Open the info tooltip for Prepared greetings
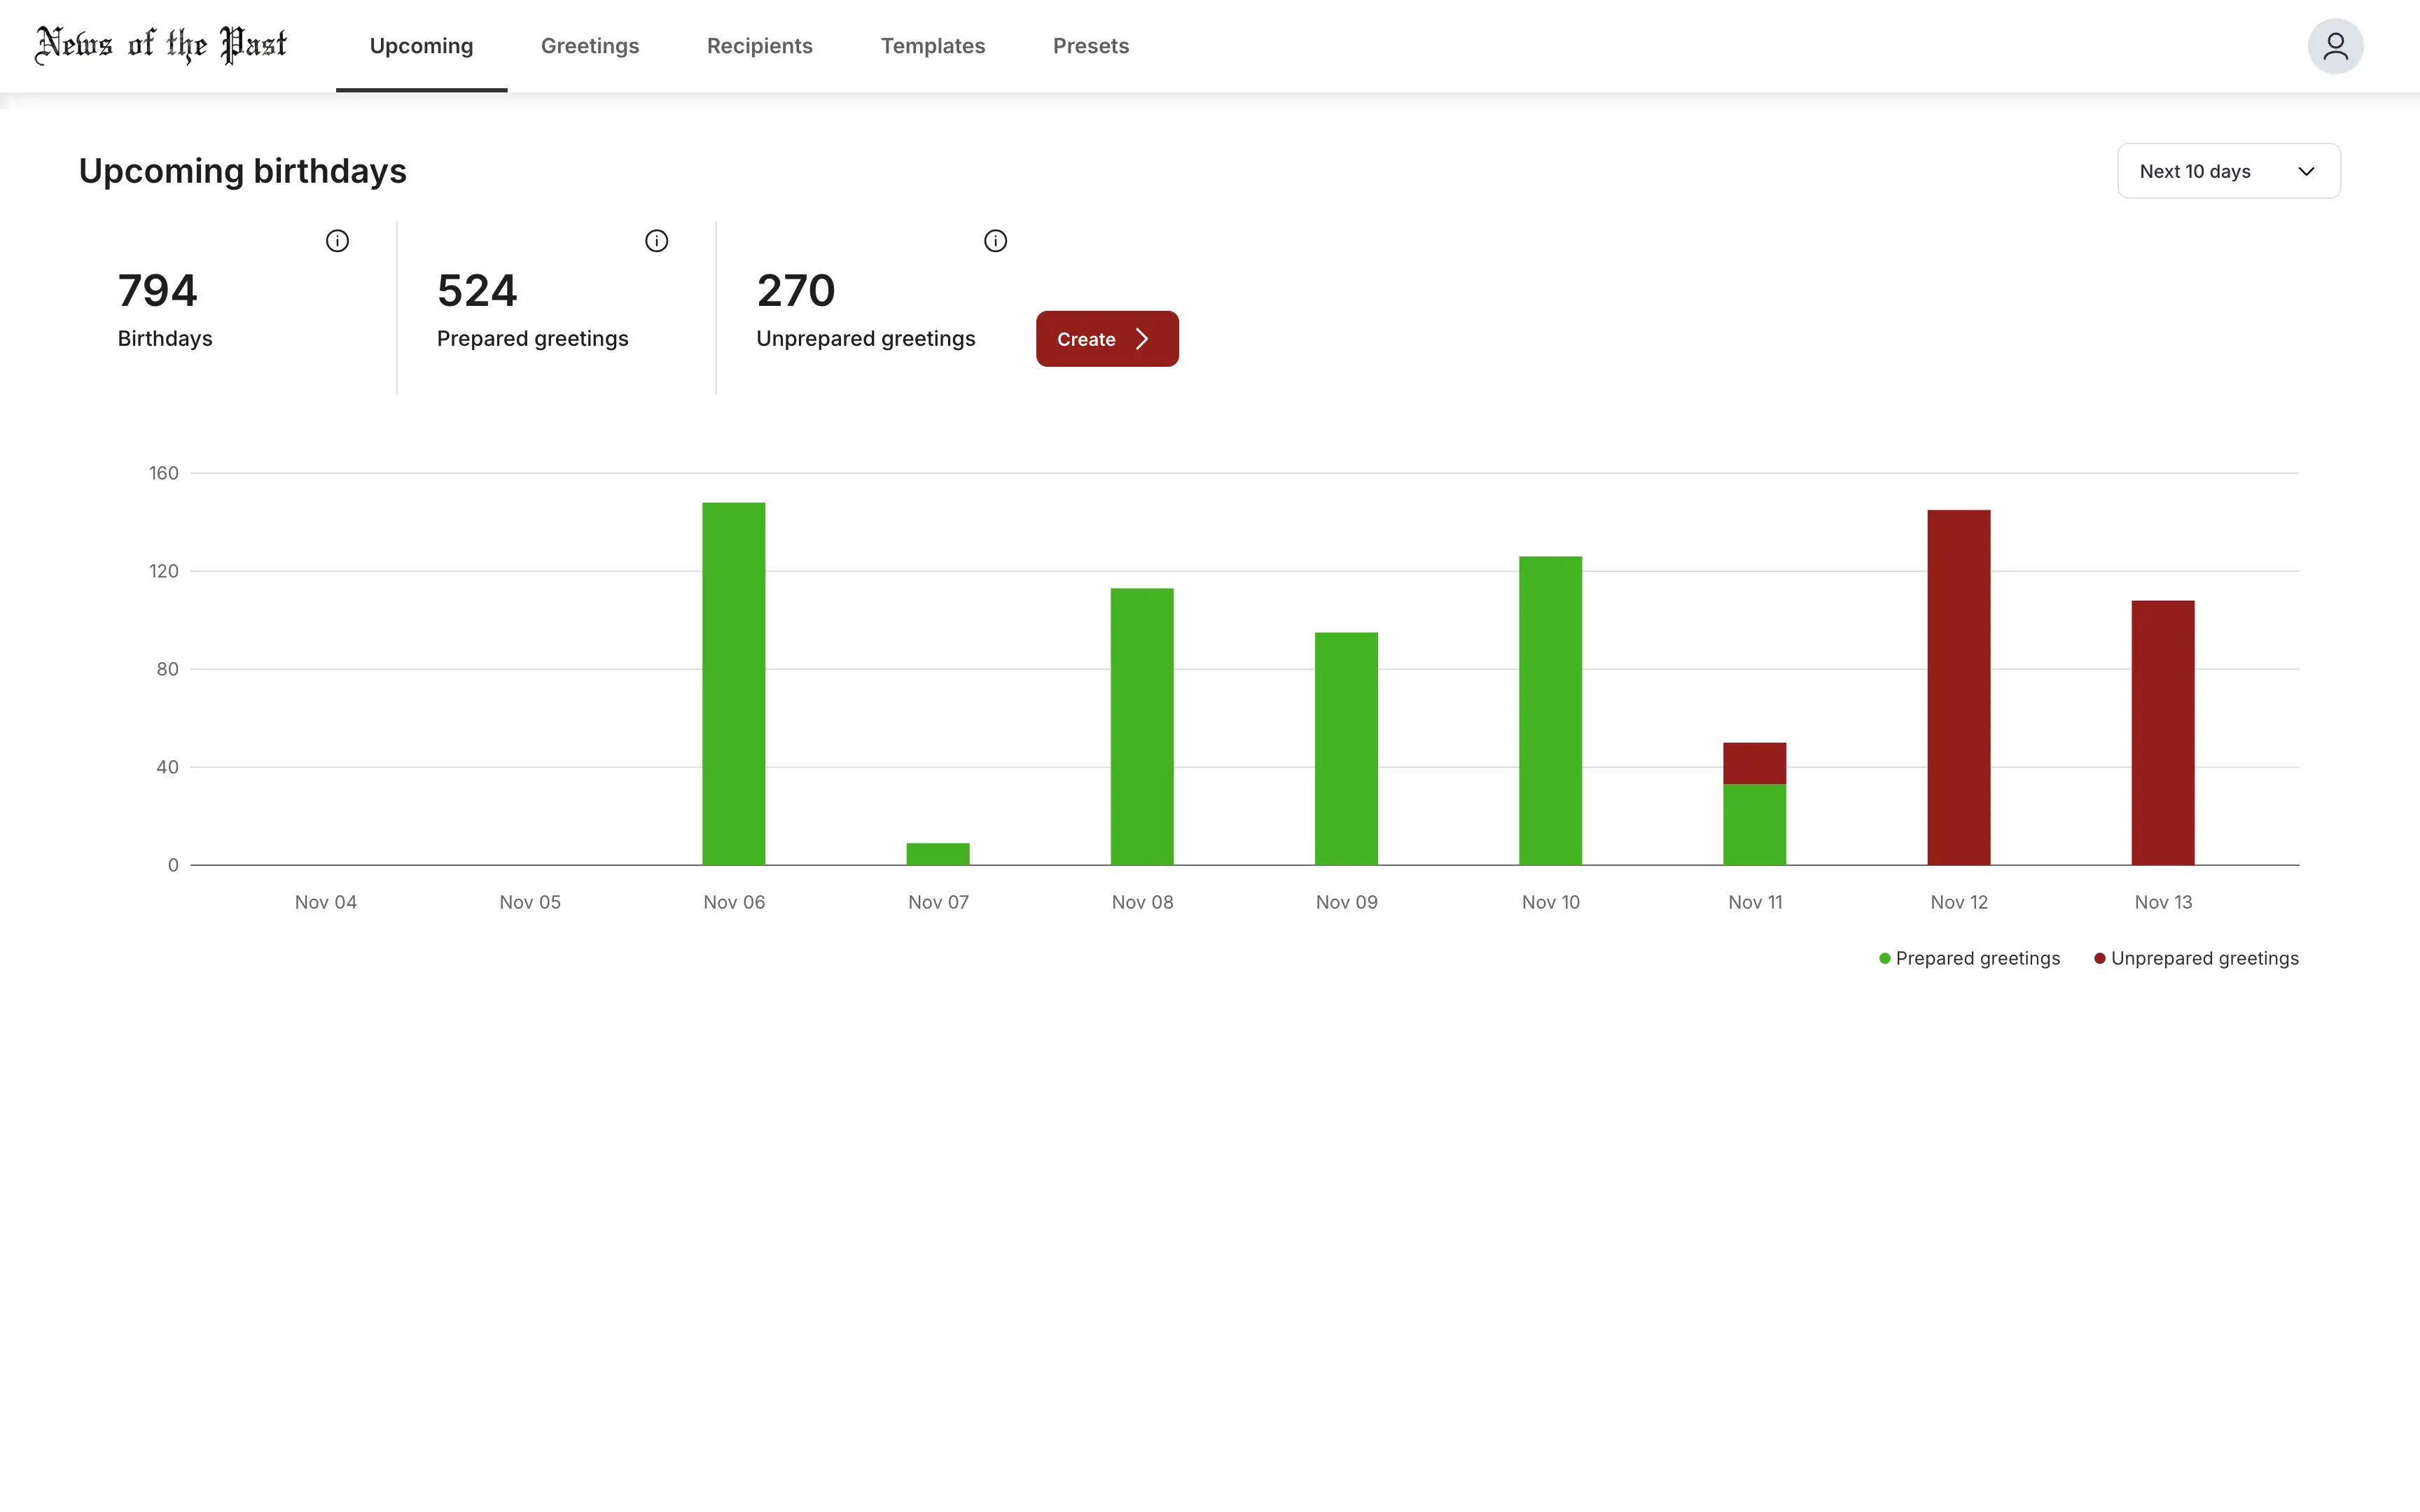The height and width of the screenshot is (1512, 2420). (657, 240)
